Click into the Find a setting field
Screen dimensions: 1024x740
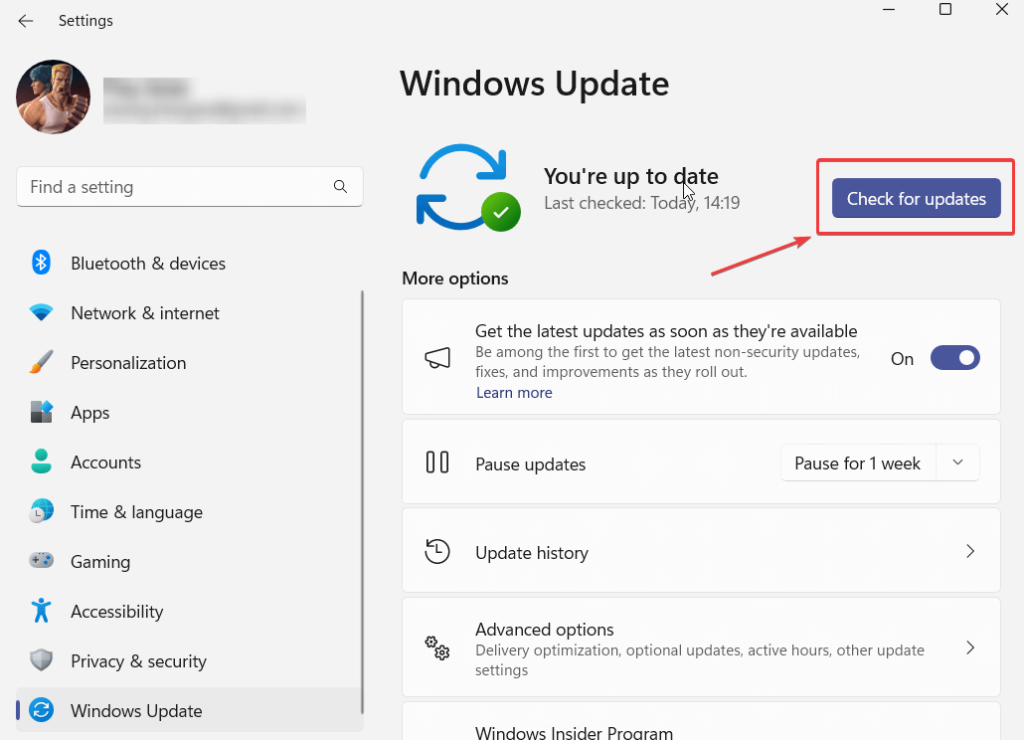point(175,187)
